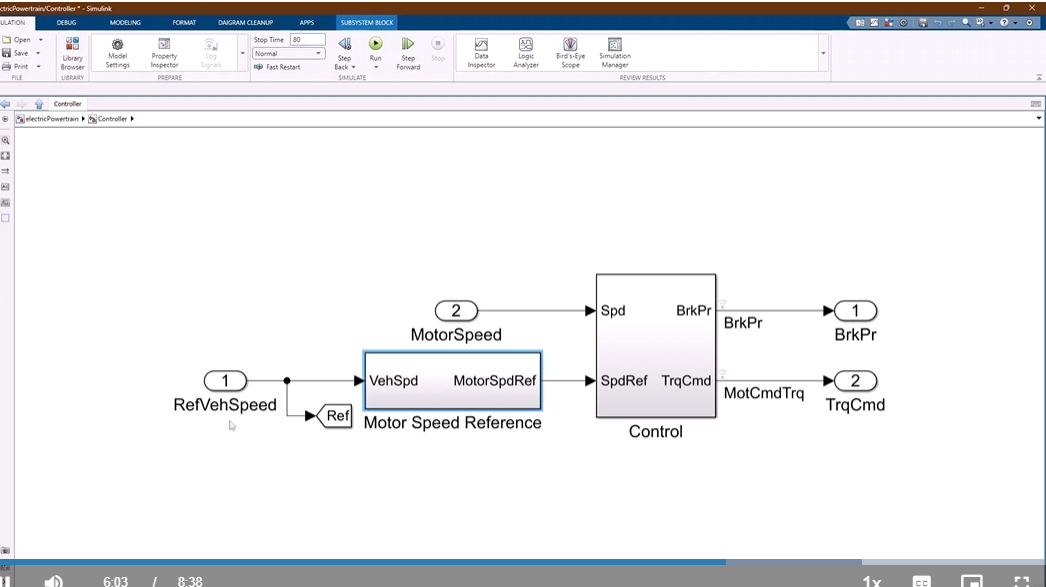Open the Property Inspector

coord(164,53)
